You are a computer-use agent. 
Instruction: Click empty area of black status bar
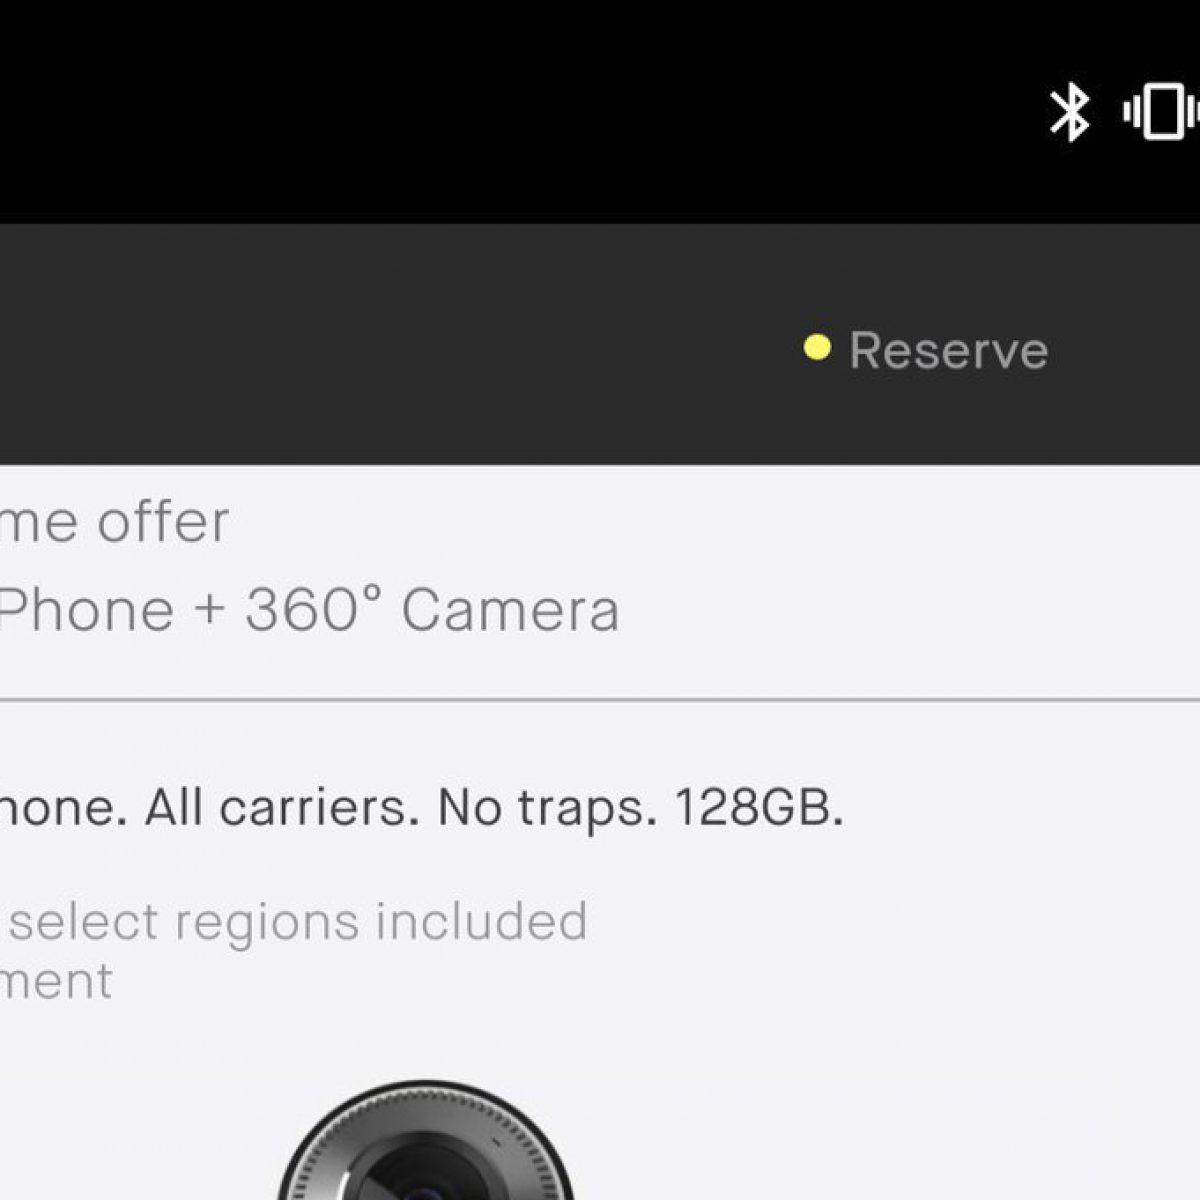click(500, 111)
